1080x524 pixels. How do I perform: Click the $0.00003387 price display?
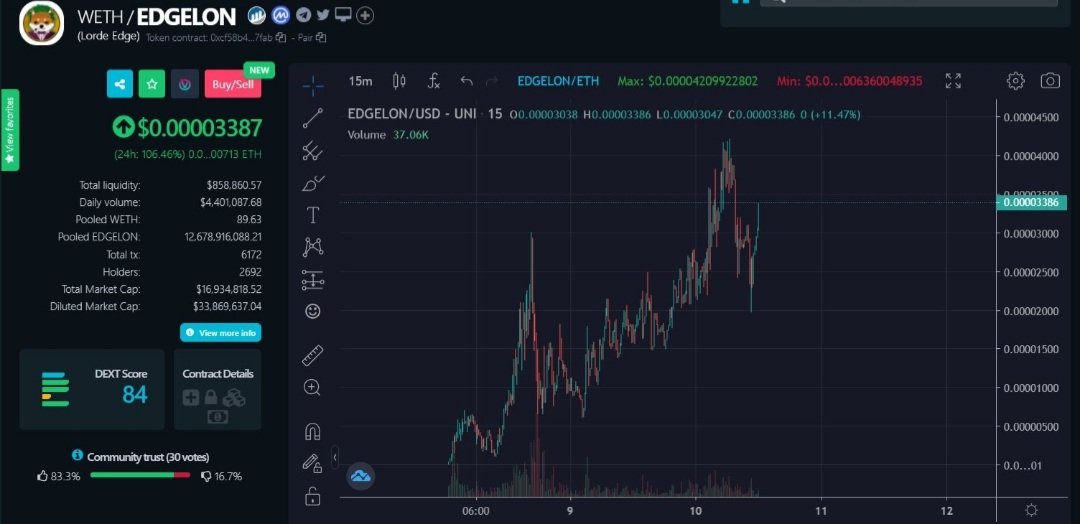pos(199,128)
